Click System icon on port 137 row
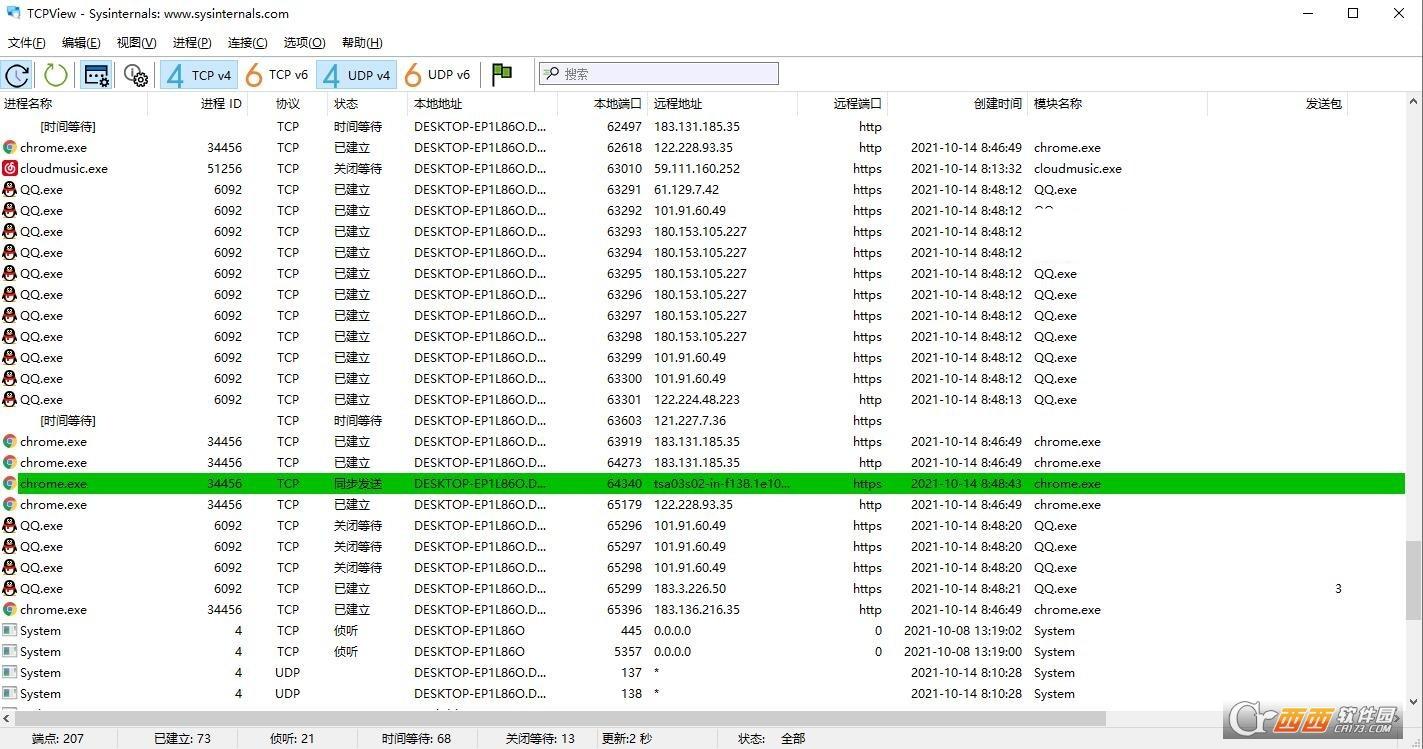Screen dimensions: 1423x749 [x=10, y=672]
